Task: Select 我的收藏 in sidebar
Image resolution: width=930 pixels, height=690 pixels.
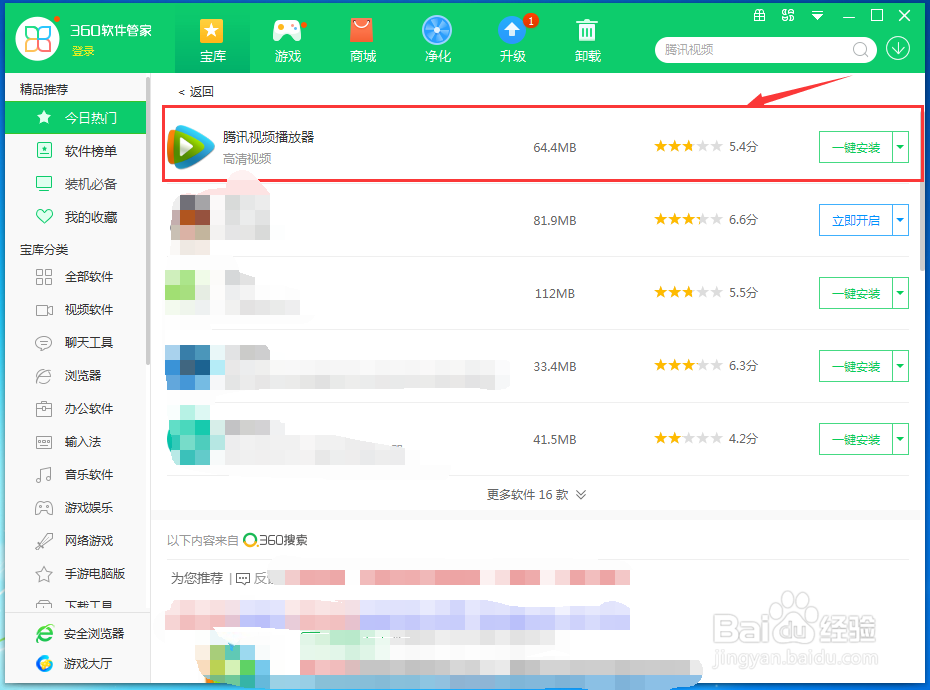Action: (75, 217)
